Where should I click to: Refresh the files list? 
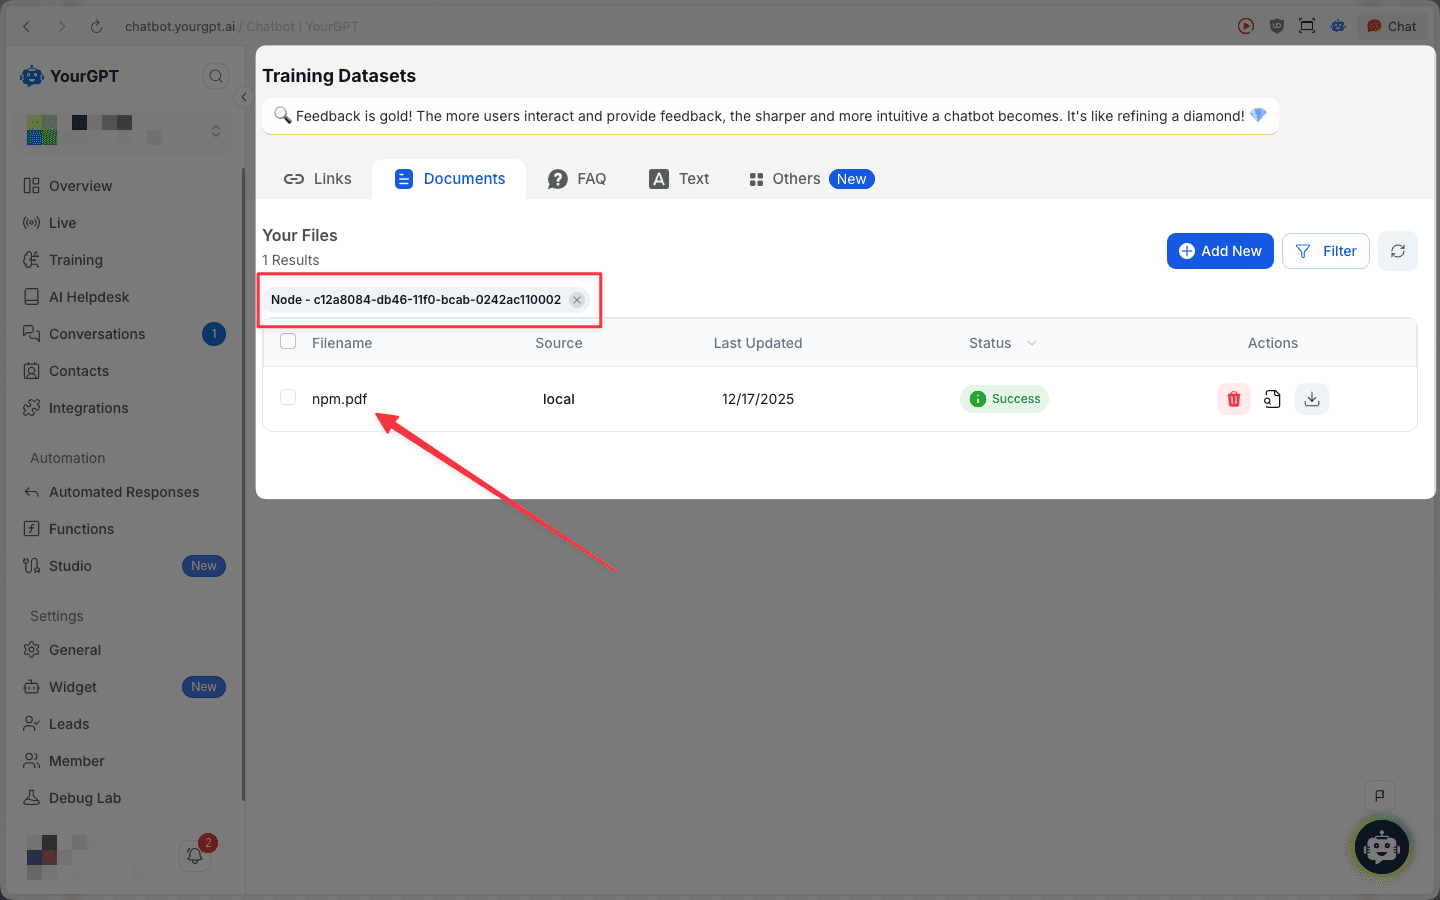(x=1397, y=251)
